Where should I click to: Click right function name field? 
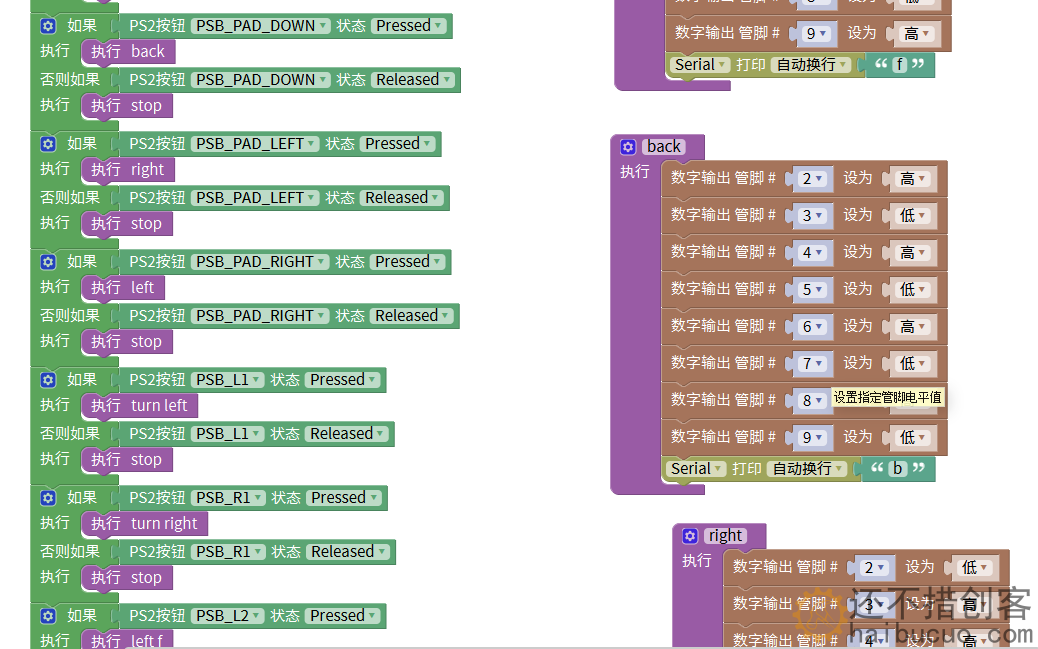726,535
